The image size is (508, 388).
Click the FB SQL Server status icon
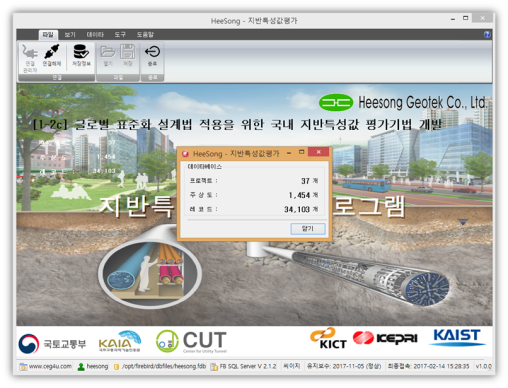(x=214, y=367)
